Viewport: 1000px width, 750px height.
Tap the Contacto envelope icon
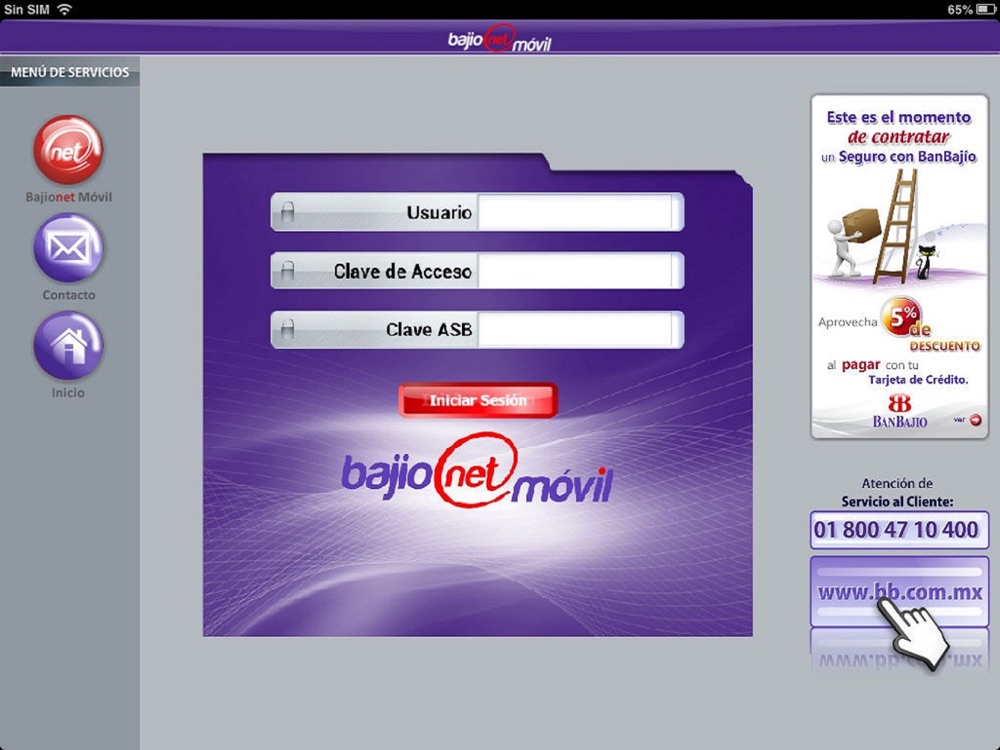68,247
